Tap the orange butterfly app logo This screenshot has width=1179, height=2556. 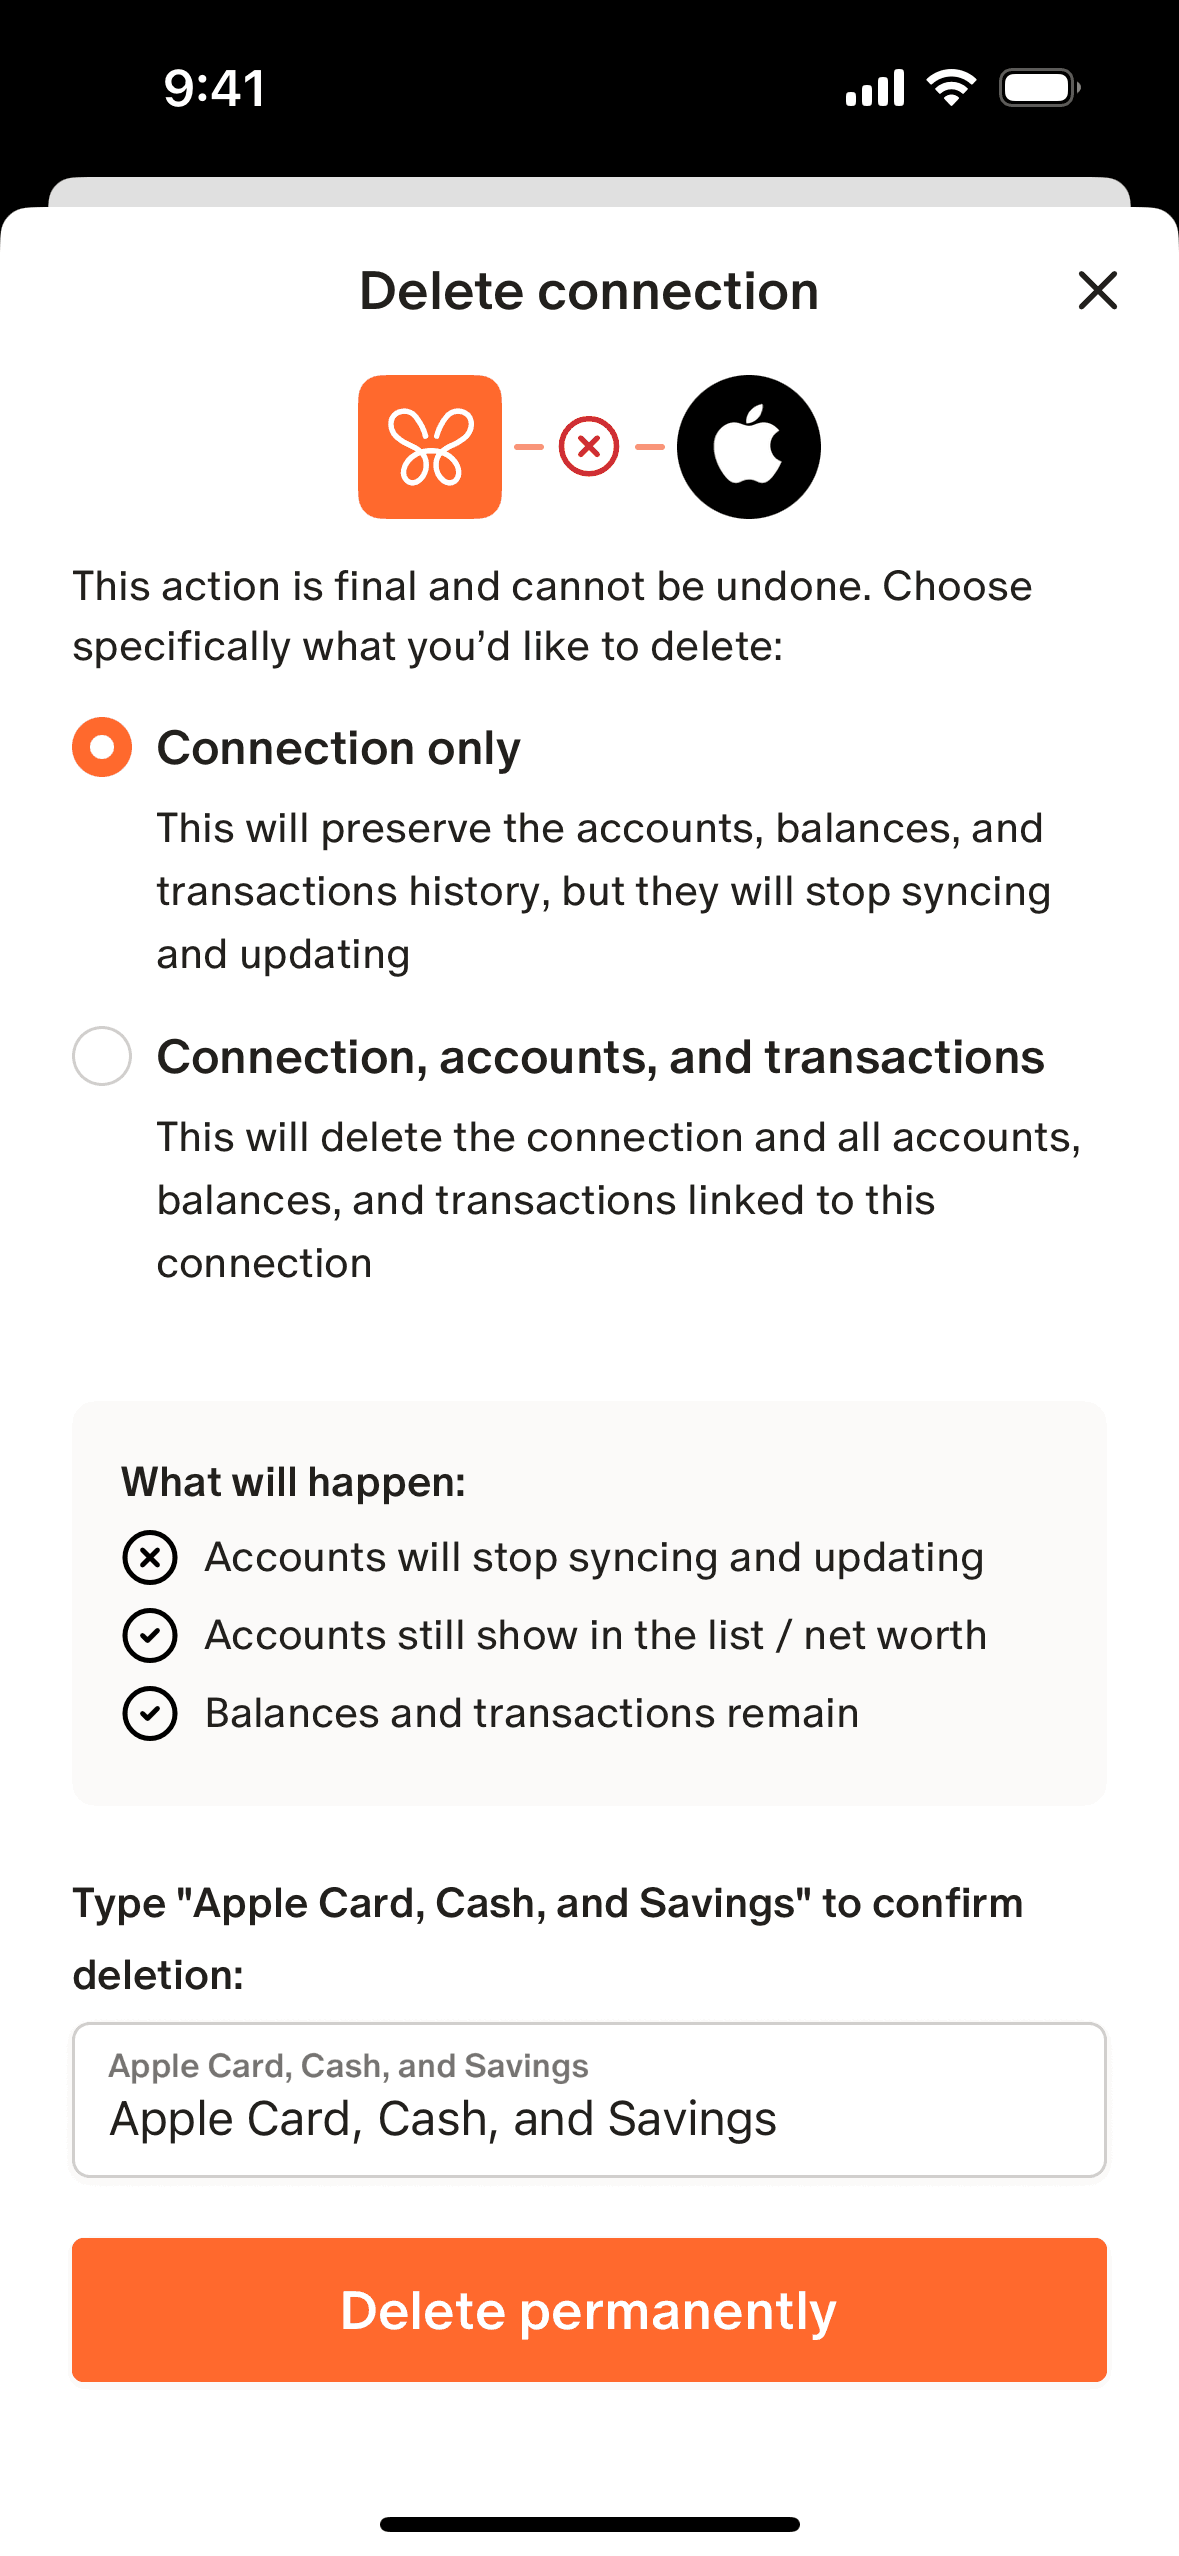pyautogui.click(x=430, y=447)
